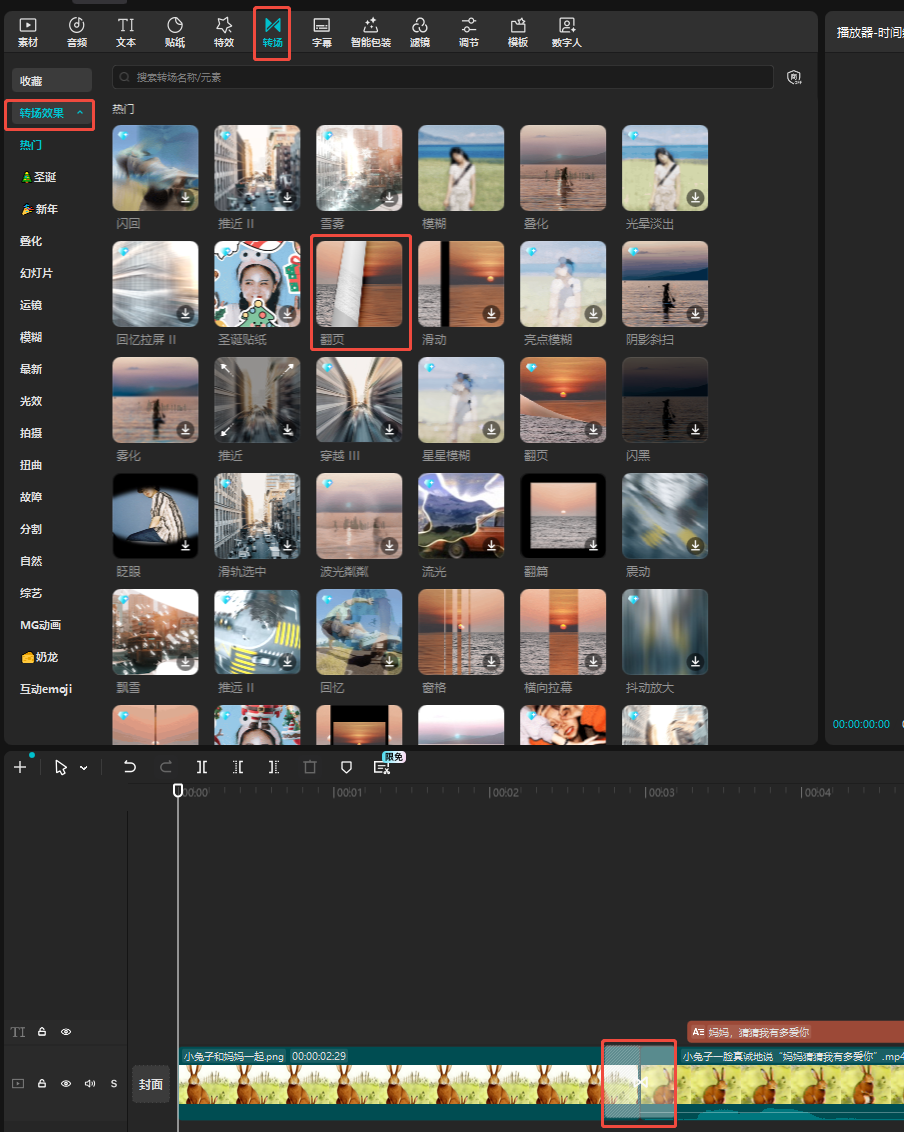Open the selection tool mode dropdown arrow
Screen dimensions: 904x1132
84,768
